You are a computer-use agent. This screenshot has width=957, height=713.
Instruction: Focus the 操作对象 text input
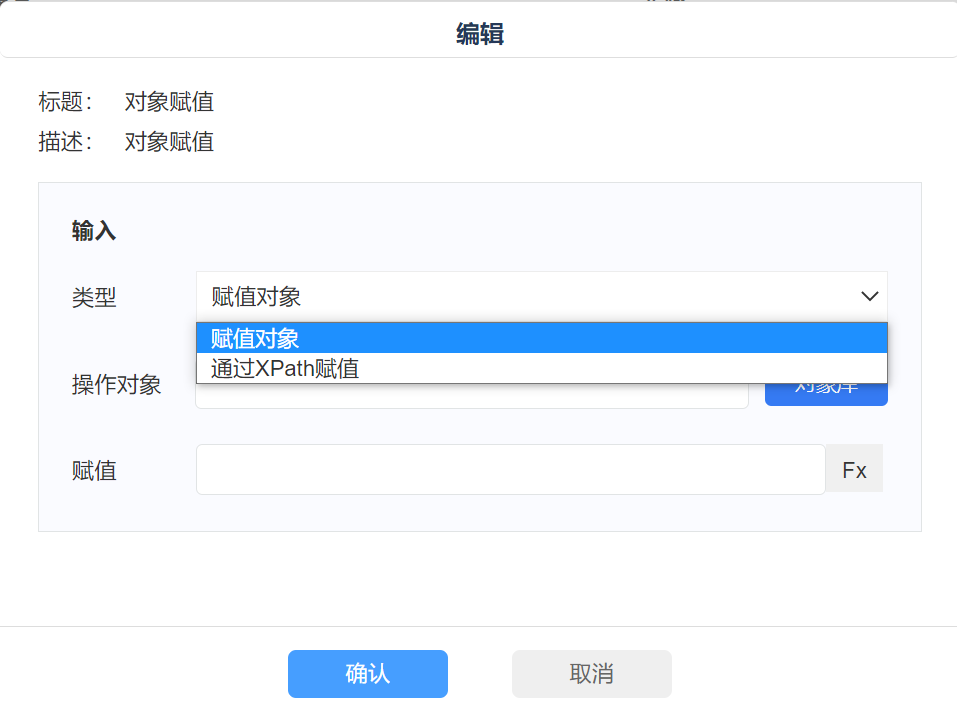[471, 397]
